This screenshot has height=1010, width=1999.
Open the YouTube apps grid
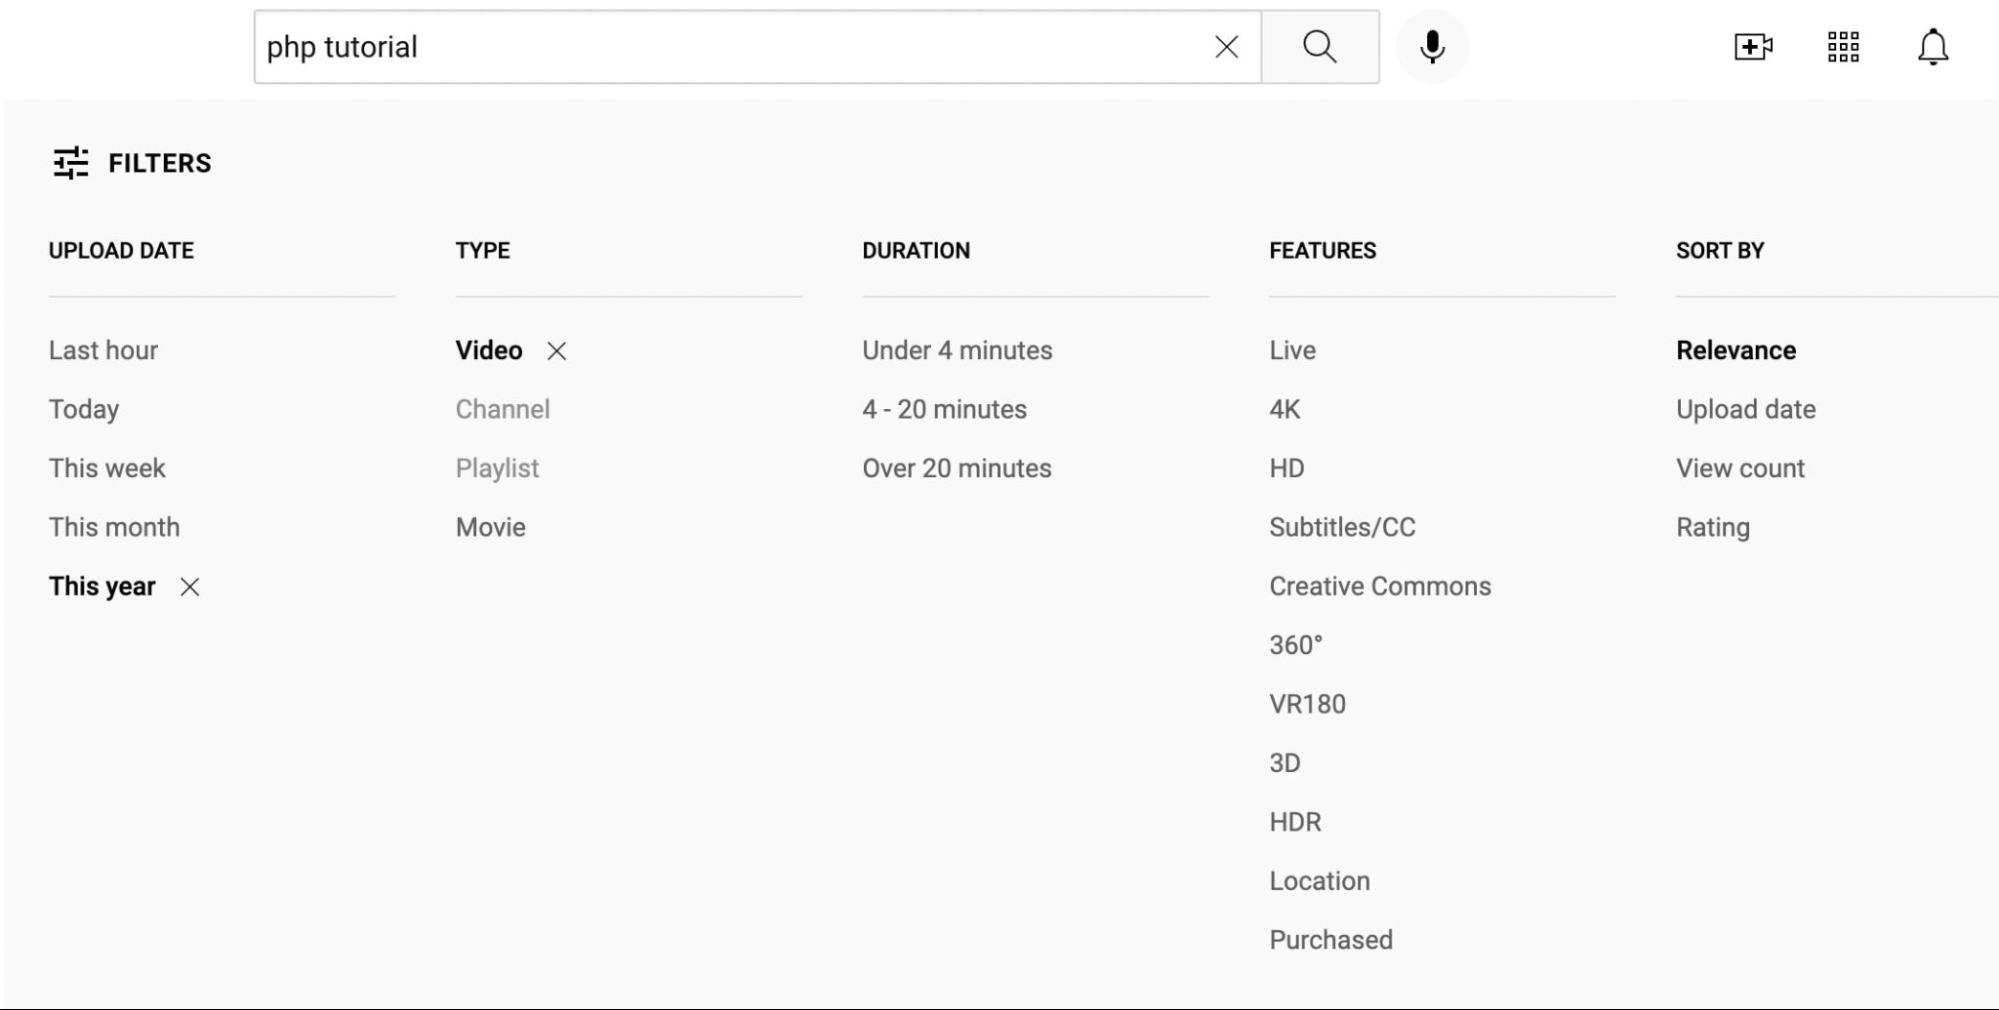pos(1842,47)
